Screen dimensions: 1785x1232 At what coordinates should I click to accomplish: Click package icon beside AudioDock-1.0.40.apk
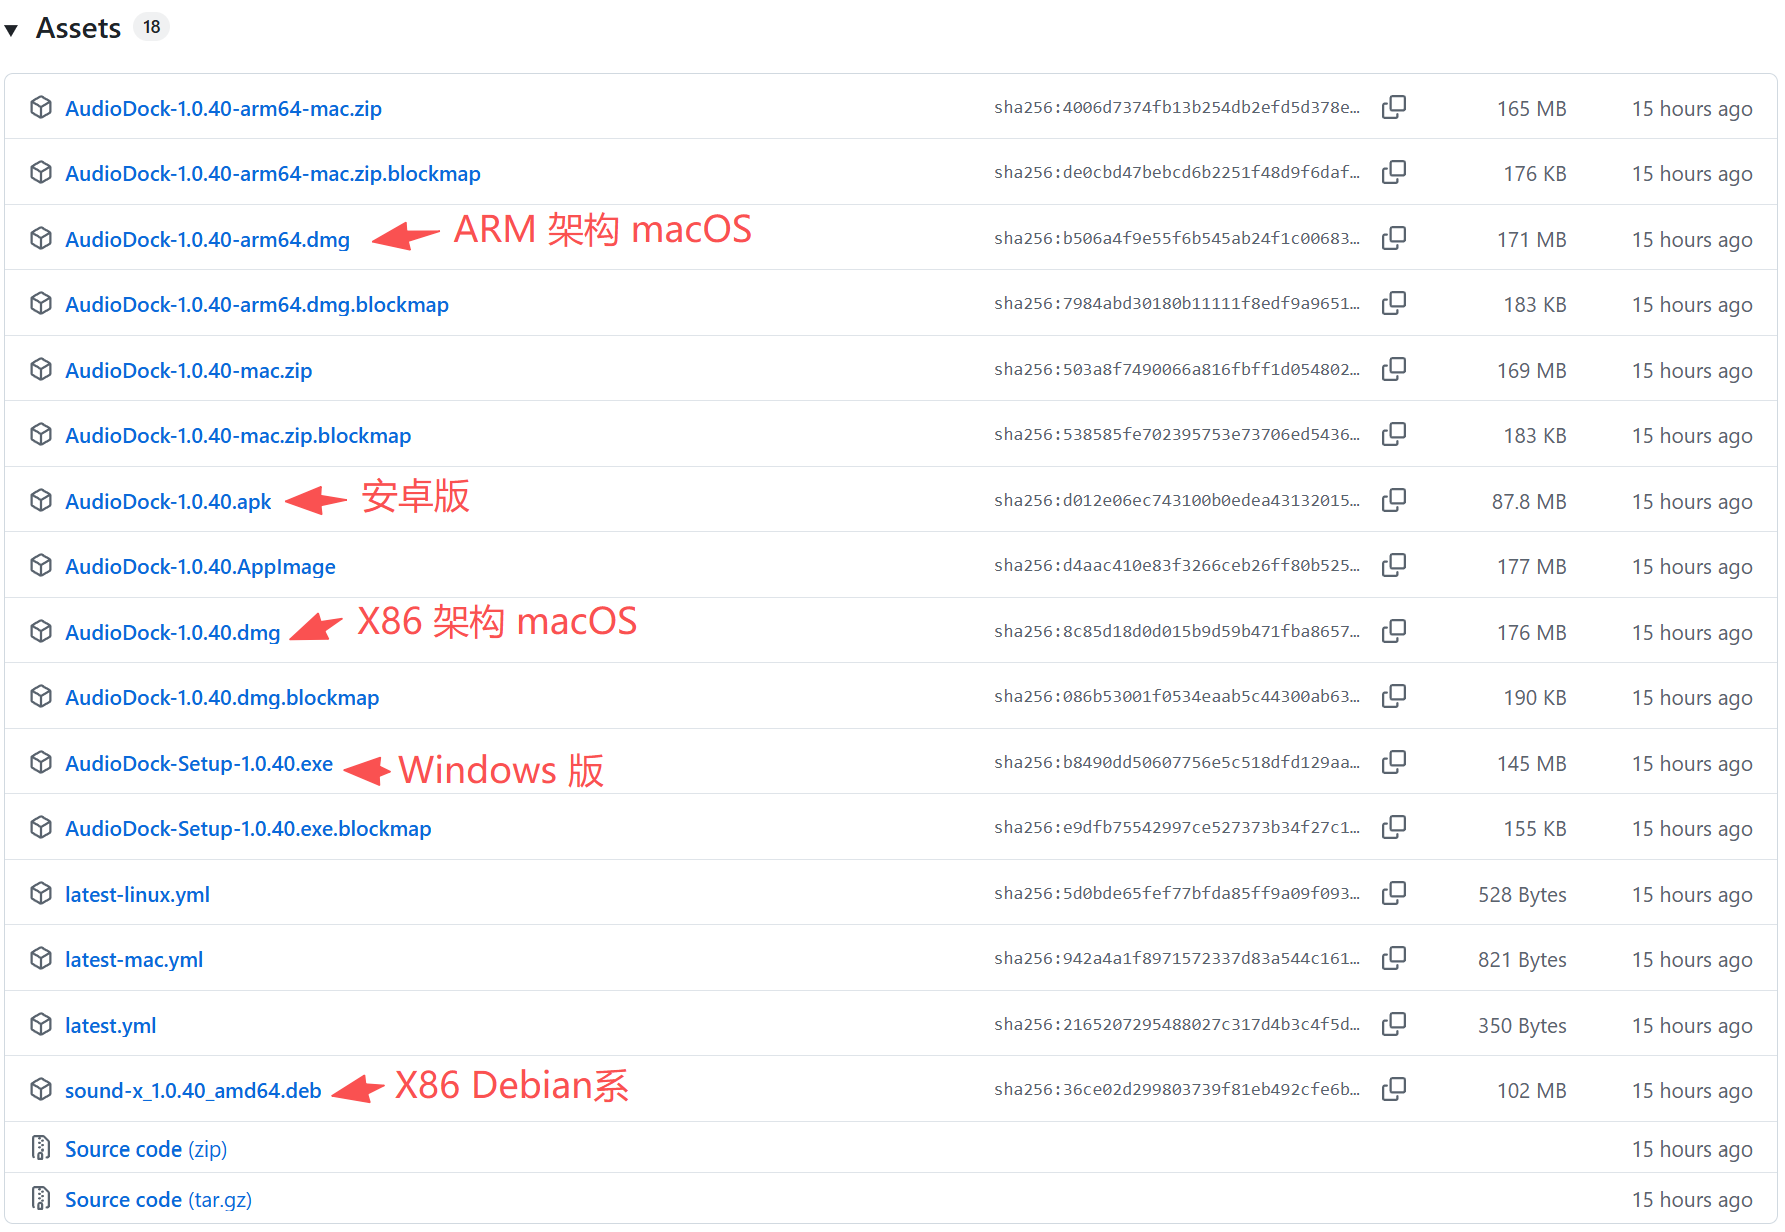pos(41,500)
